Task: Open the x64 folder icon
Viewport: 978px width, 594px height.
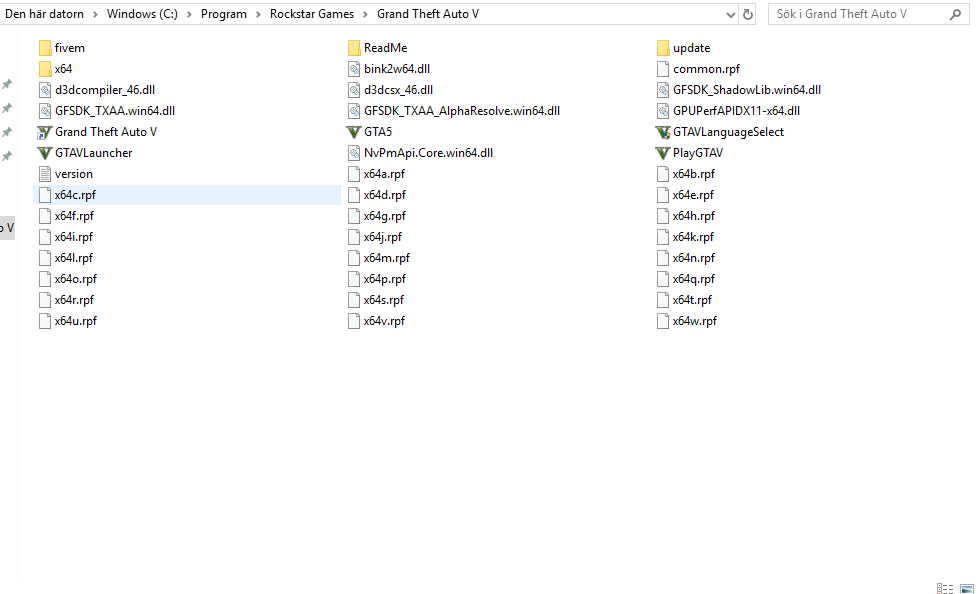Action: pos(45,69)
